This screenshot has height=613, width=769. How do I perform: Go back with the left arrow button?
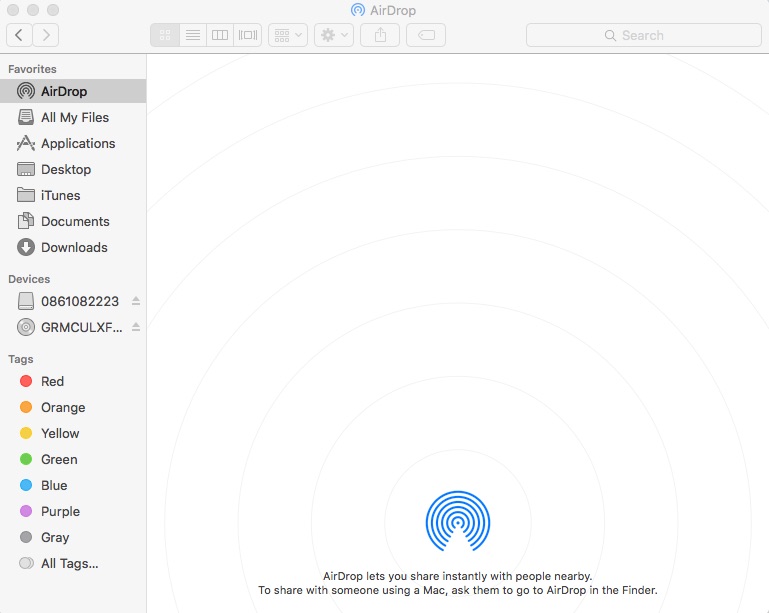point(19,35)
